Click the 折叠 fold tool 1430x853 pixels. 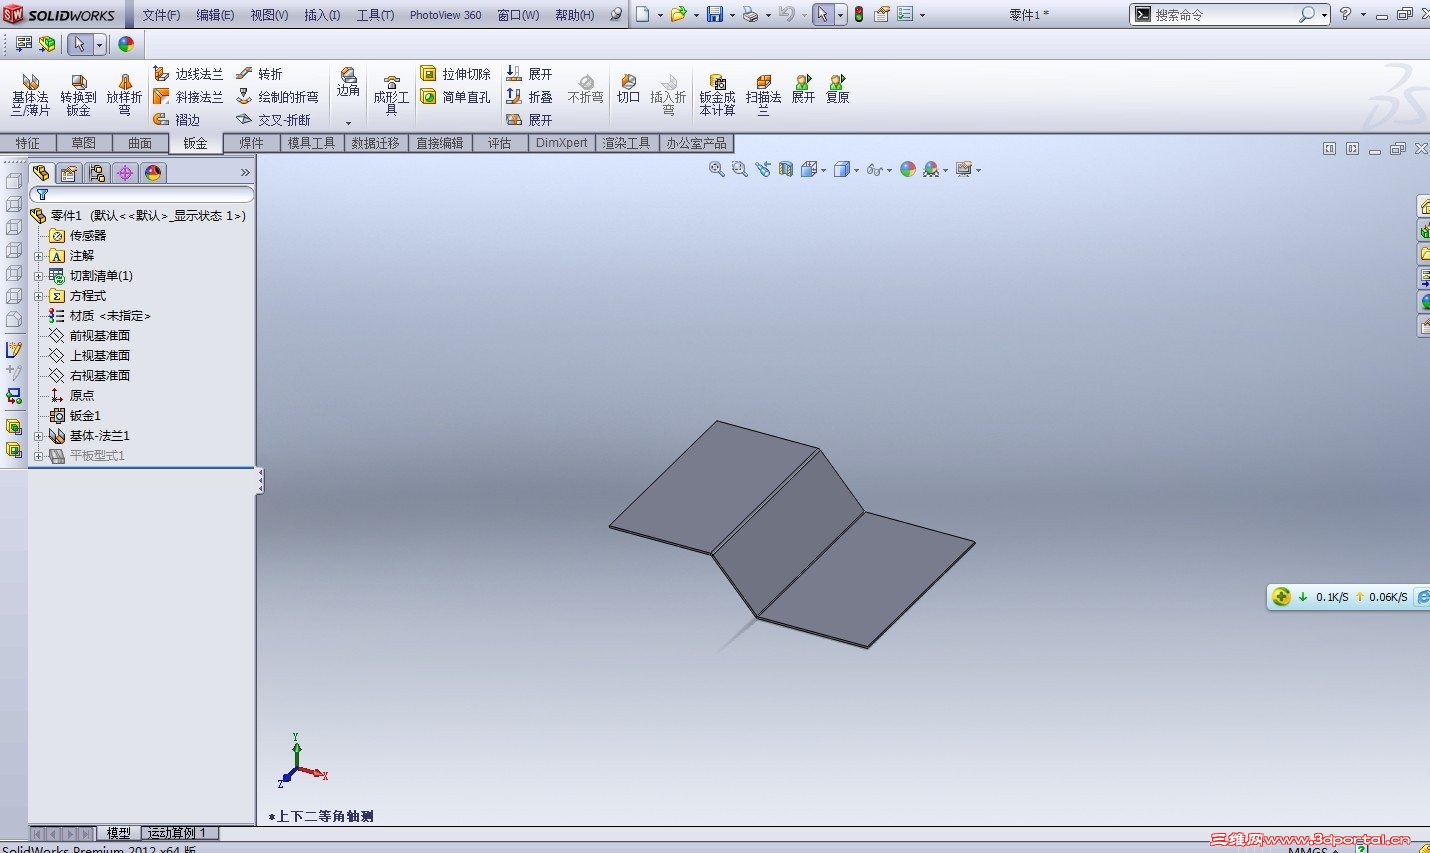[x=529, y=97]
